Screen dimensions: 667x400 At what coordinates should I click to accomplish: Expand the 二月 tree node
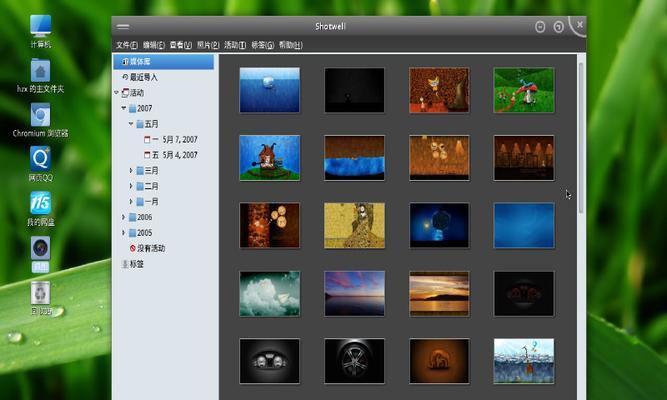pyautogui.click(x=131, y=186)
